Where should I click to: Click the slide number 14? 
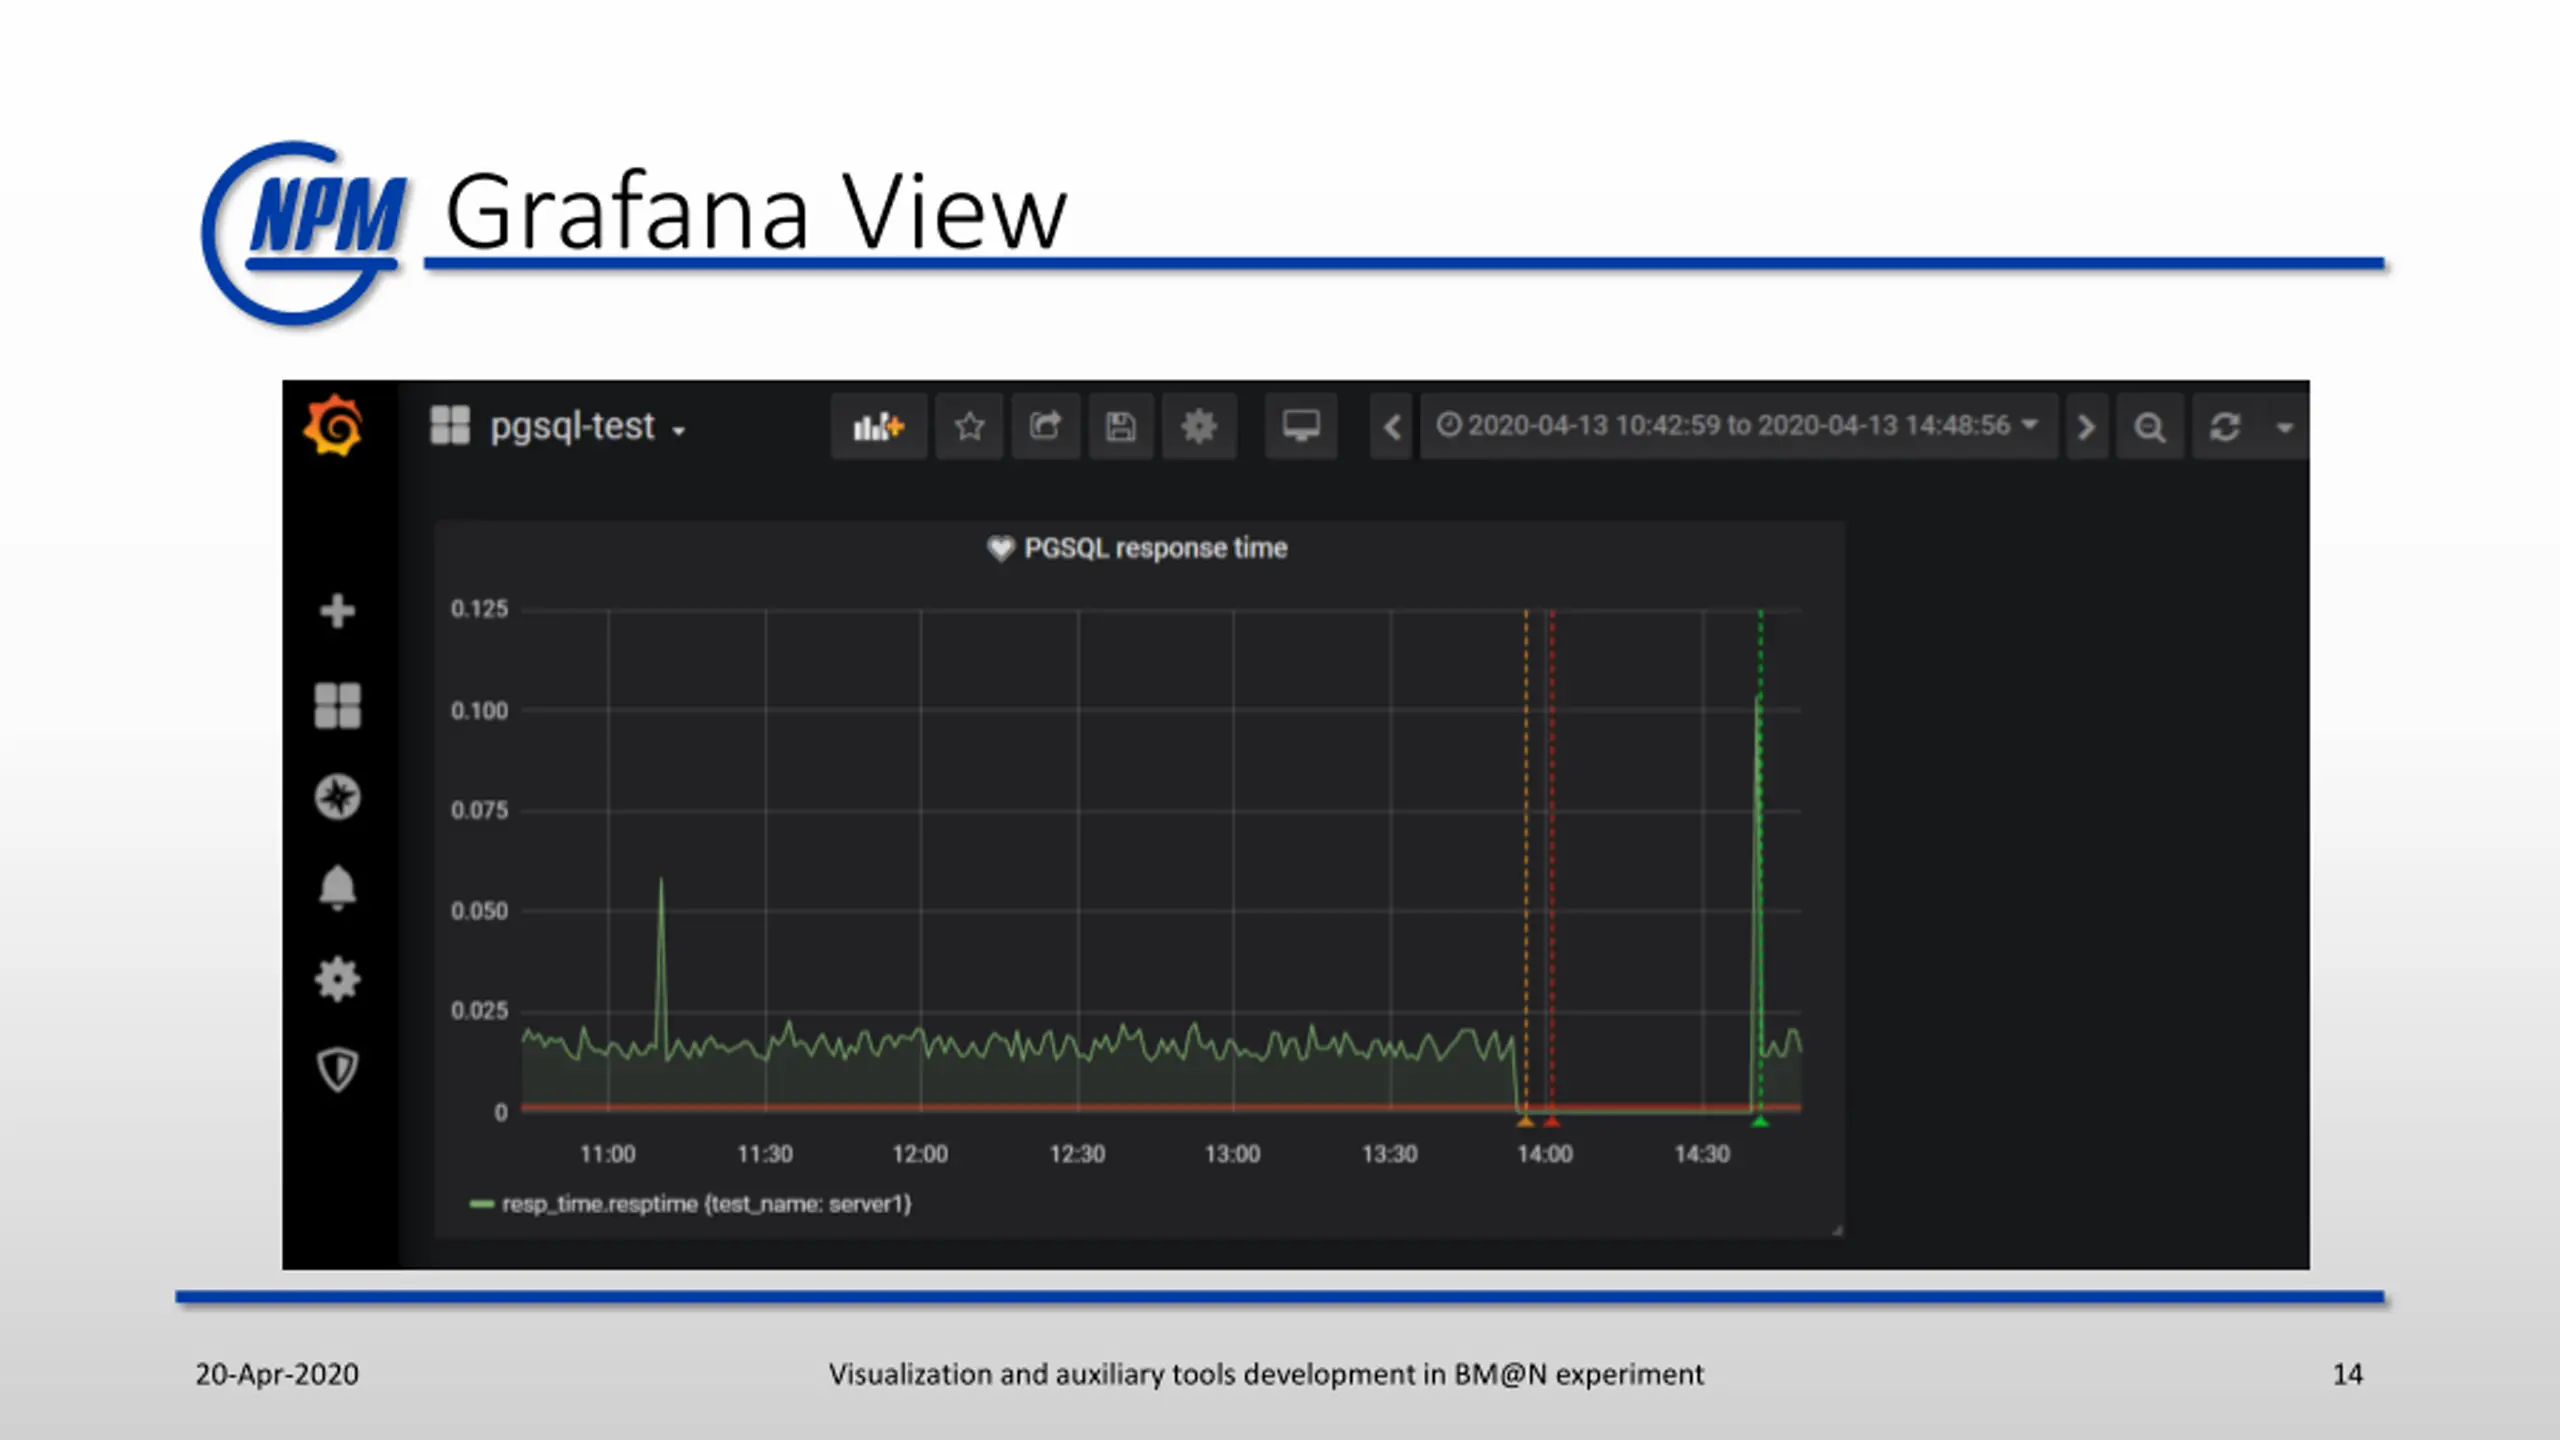click(2347, 1375)
